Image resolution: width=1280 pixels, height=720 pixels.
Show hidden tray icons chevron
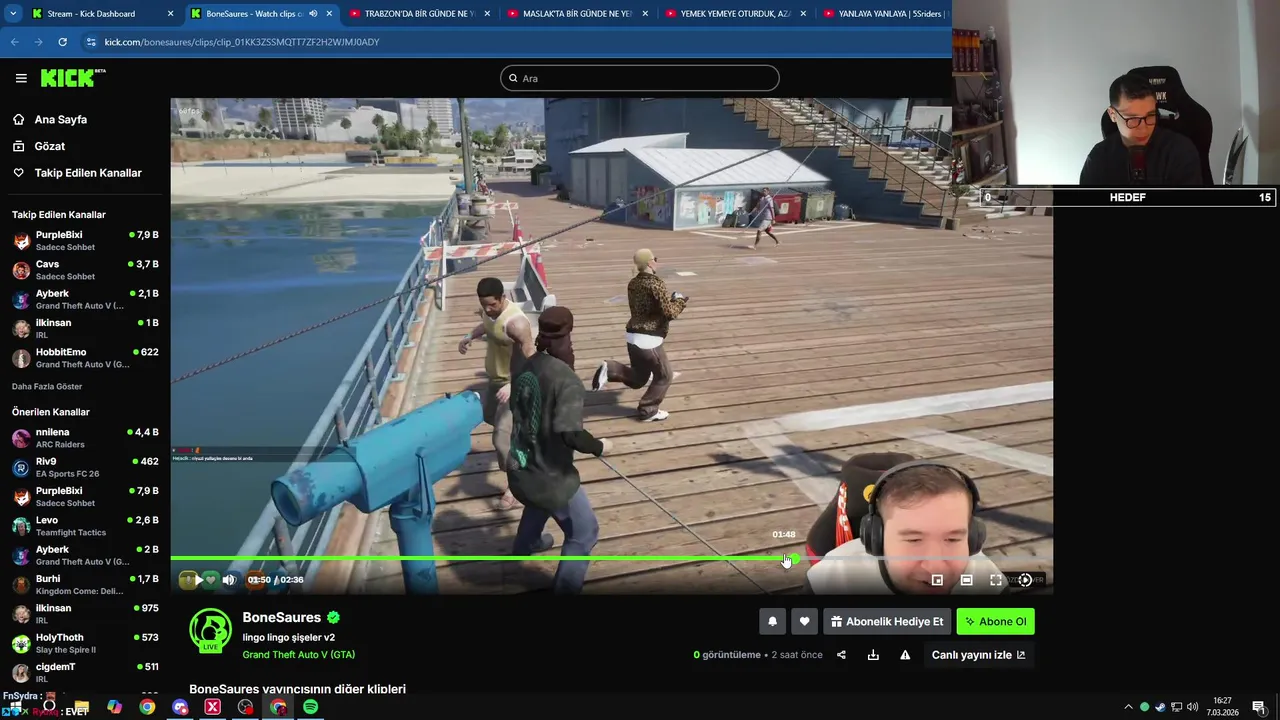tap(1128, 707)
